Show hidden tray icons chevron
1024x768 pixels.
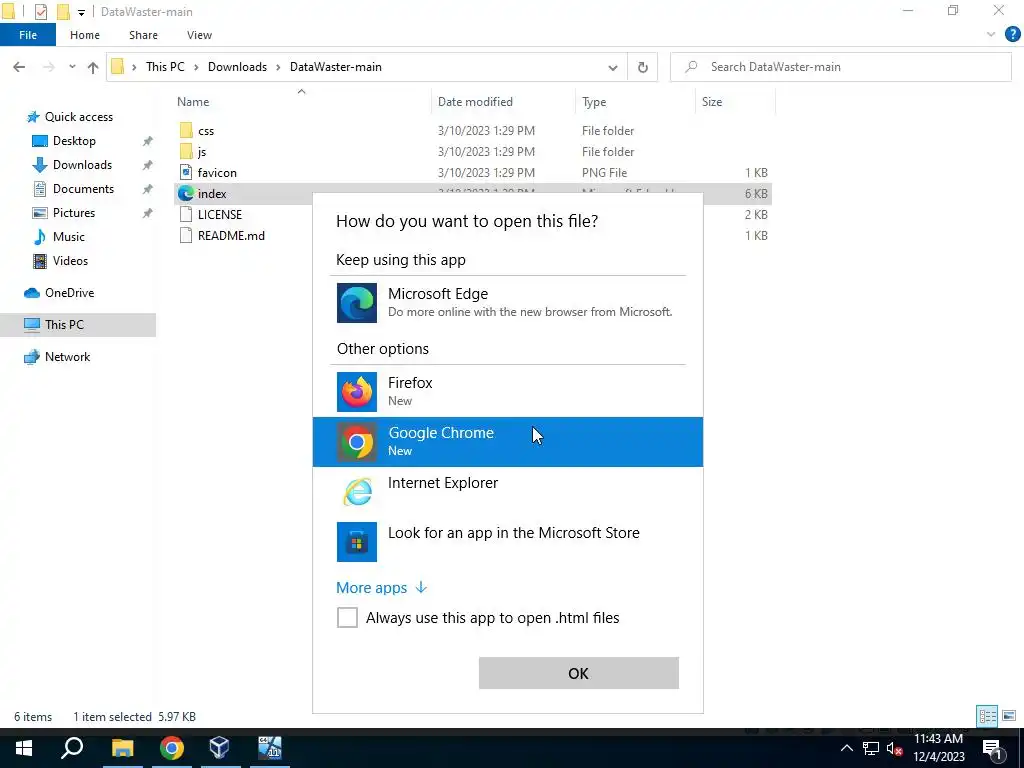click(846, 748)
